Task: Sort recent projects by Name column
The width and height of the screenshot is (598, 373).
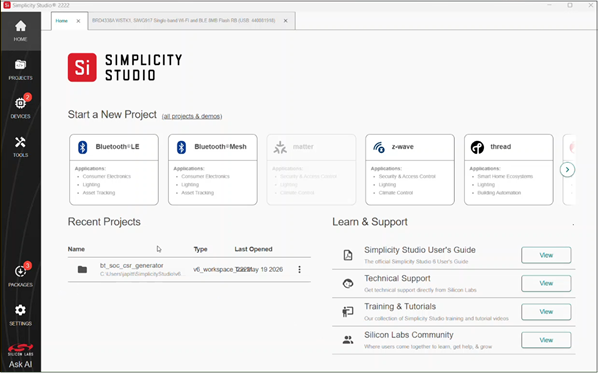Action: (76, 249)
